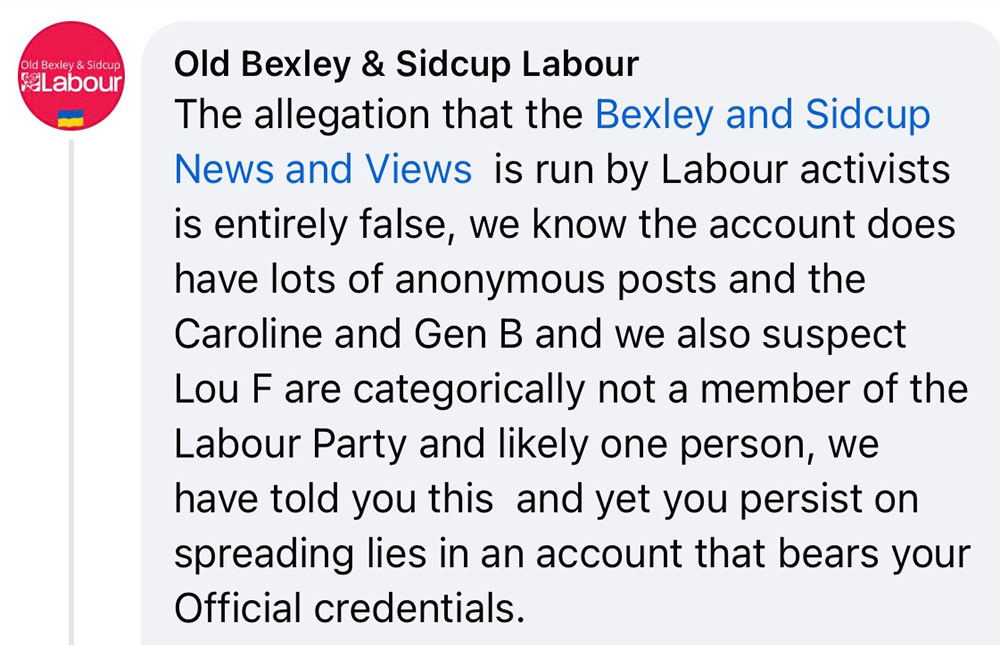Screen dimensions: 1000x645
Task: Open commenter name 'Old Bexley & Sidcup Labour'
Action: [406, 65]
